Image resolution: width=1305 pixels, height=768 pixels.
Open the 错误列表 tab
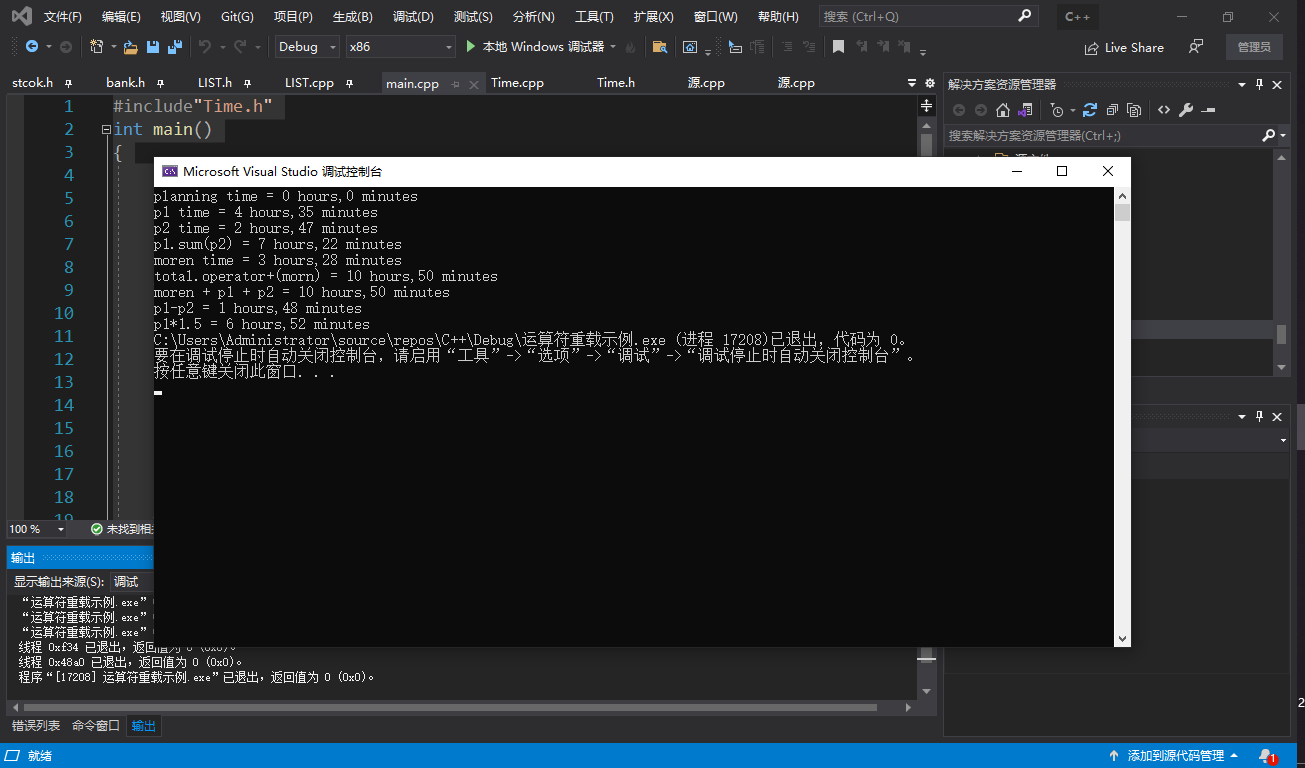point(36,726)
